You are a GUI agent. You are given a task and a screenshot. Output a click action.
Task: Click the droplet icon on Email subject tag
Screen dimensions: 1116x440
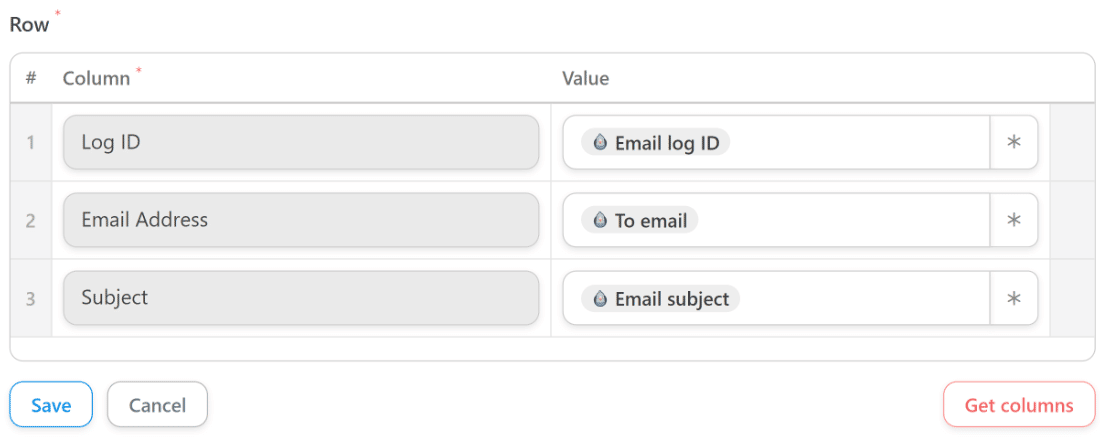(600, 299)
